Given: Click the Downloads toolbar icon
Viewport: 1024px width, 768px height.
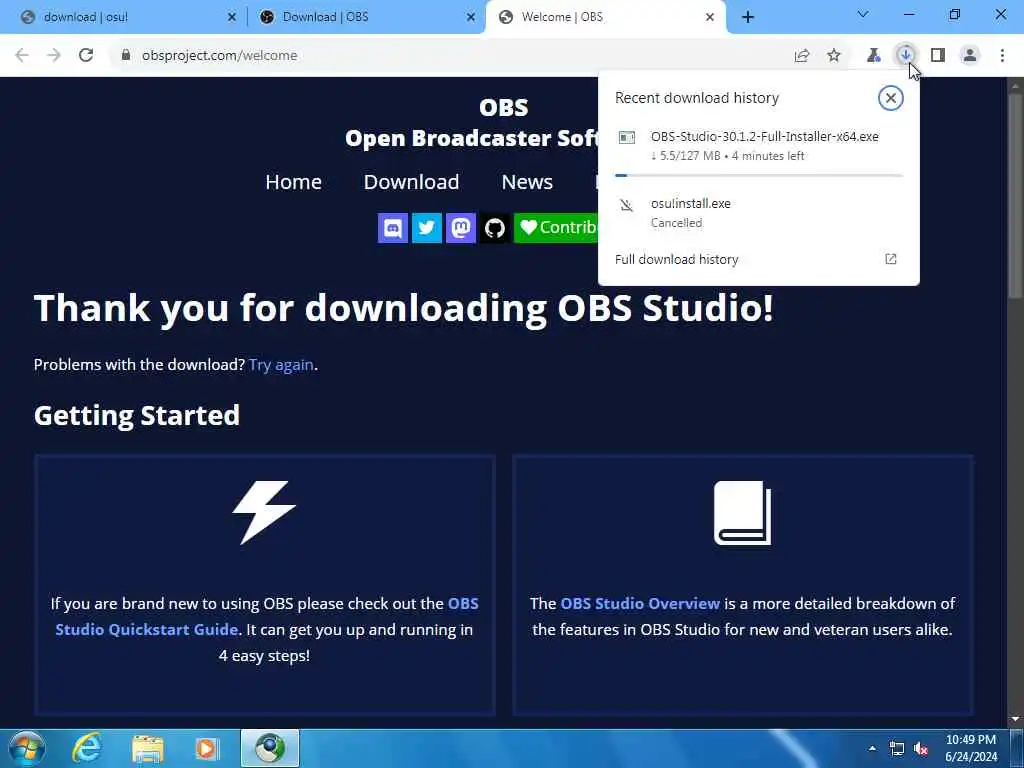Looking at the screenshot, I should click(905, 56).
